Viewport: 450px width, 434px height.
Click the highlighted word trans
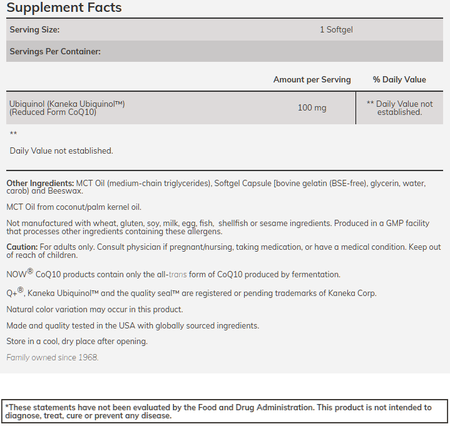(178, 274)
